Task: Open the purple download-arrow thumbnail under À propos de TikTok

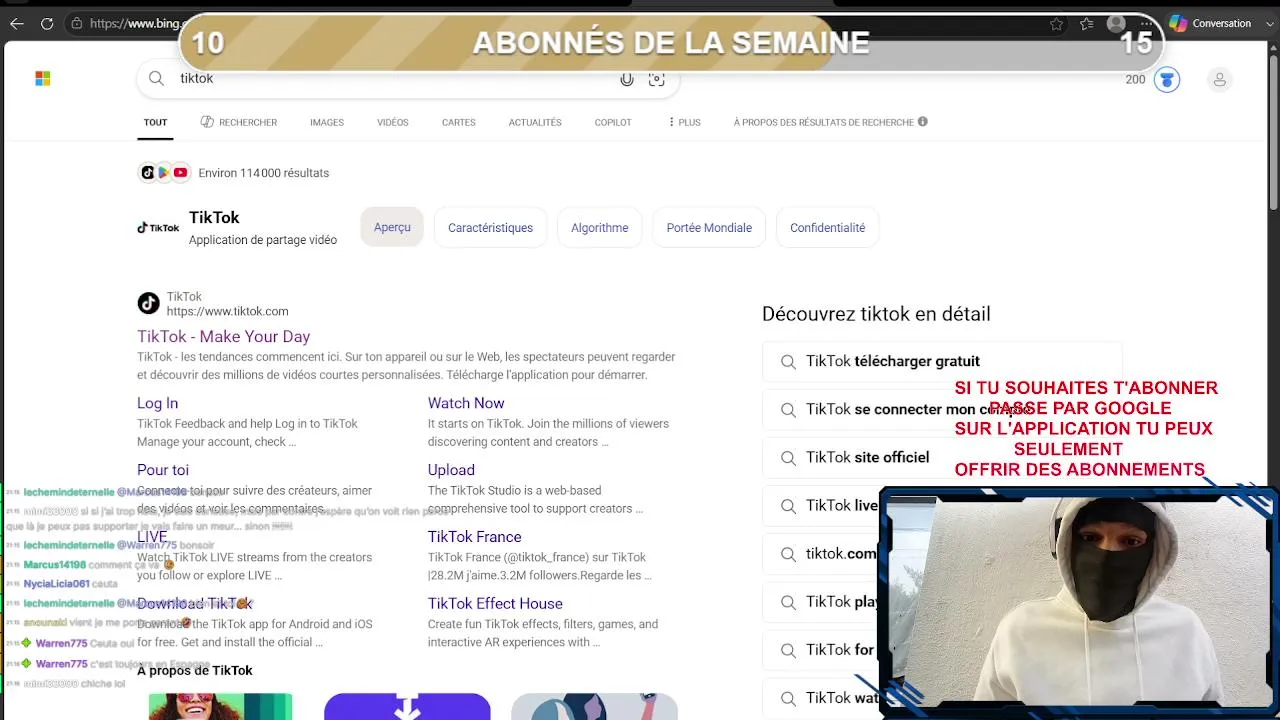Action: pos(407,706)
